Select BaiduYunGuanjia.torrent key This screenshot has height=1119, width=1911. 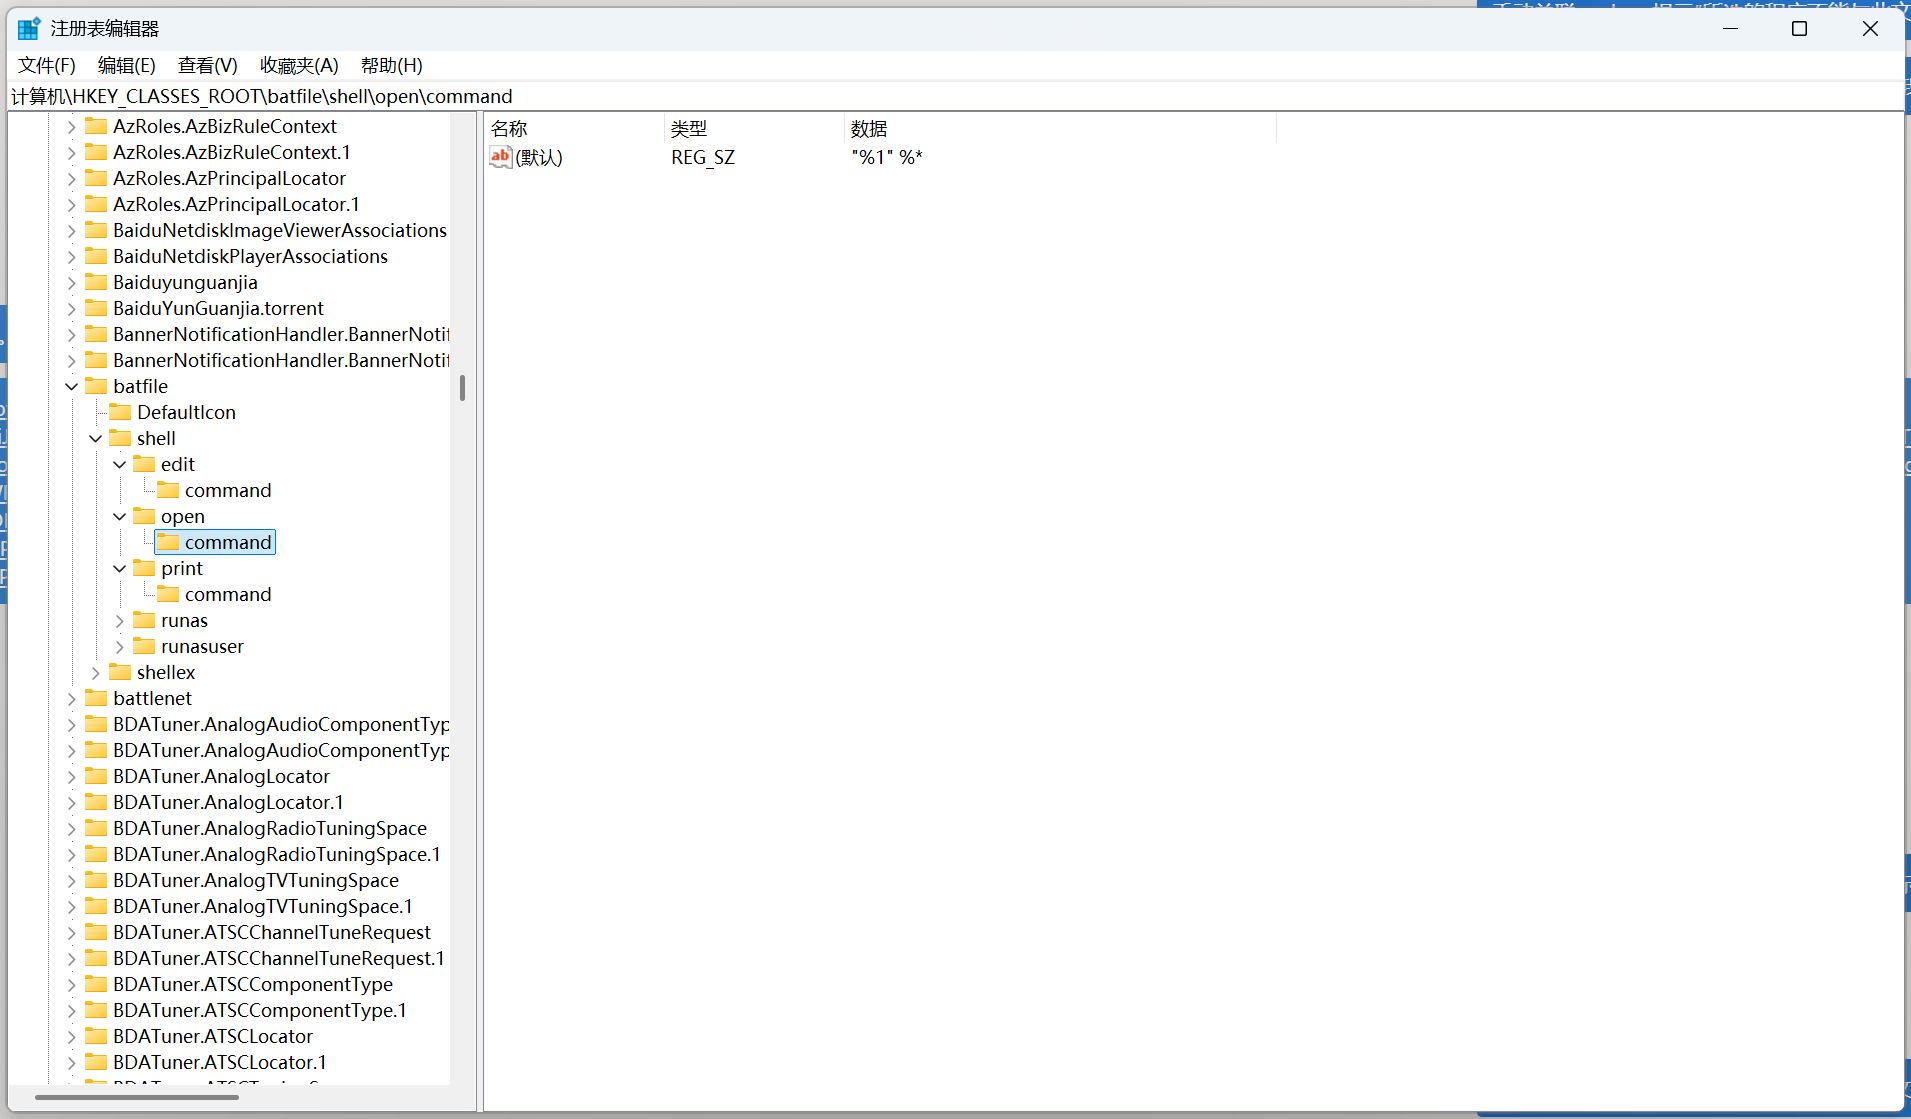coord(218,308)
